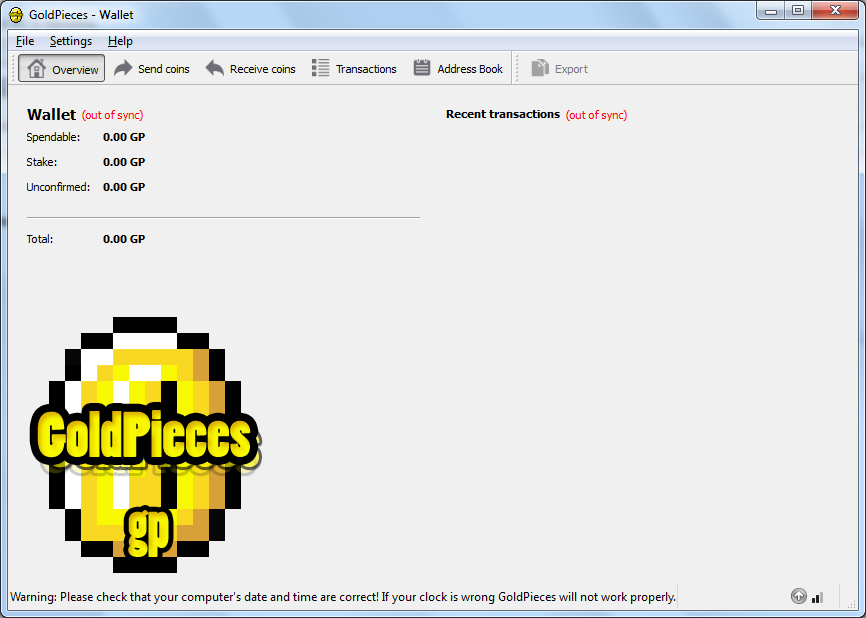Click the clock warning message in status bar
This screenshot has width=866, height=618.
point(343,597)
